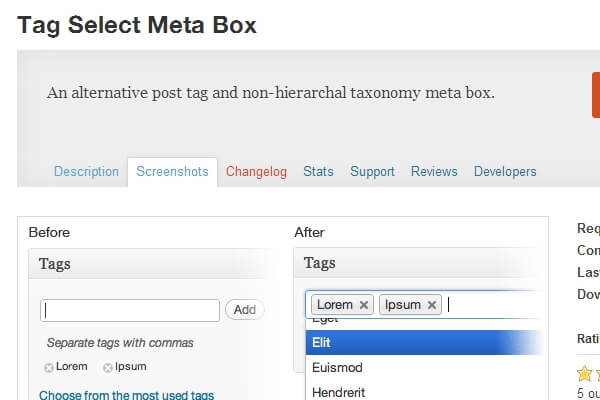Remove the Lorem tag in Before box
This screenshot has width=600, height=400.
[x=48, y=368]
